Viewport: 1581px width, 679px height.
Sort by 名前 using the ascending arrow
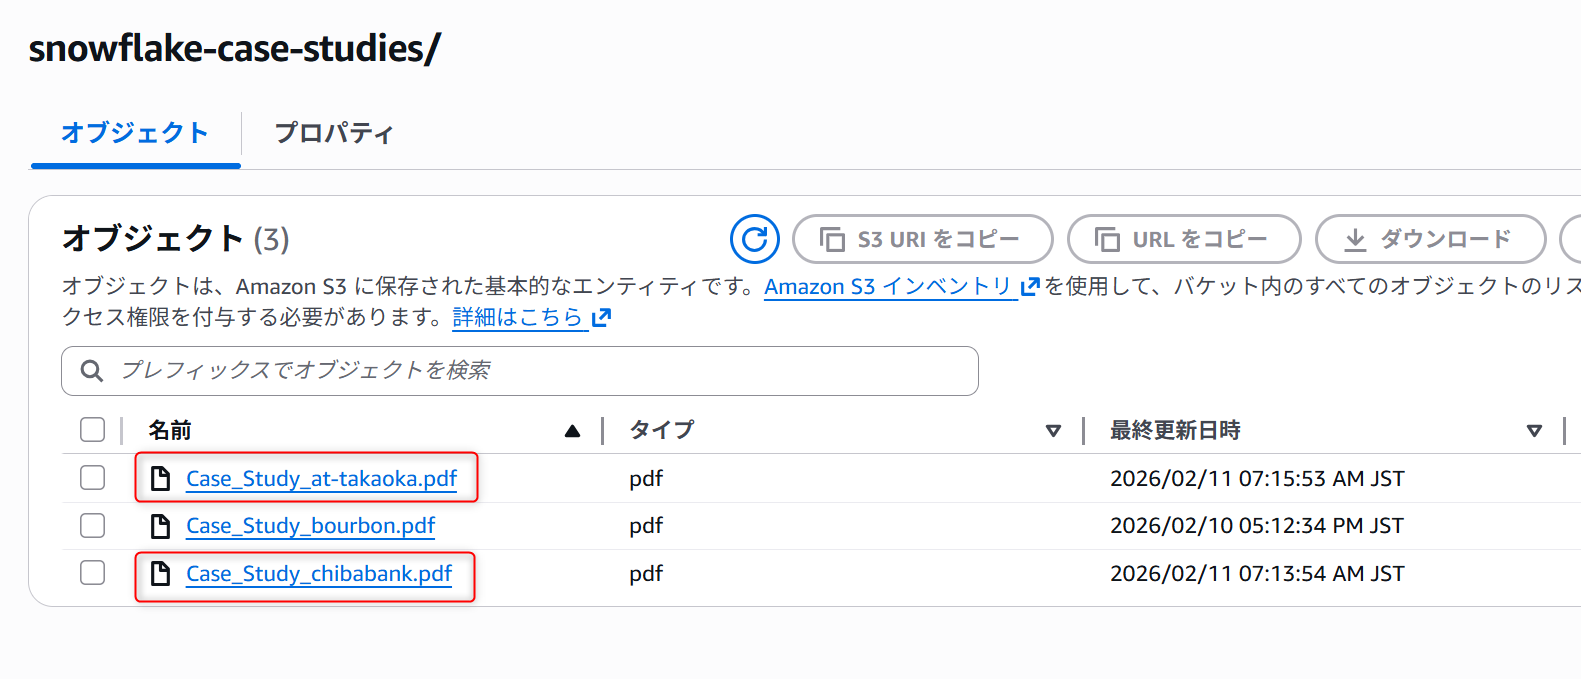pyautogui.click(x=572, y=431)
